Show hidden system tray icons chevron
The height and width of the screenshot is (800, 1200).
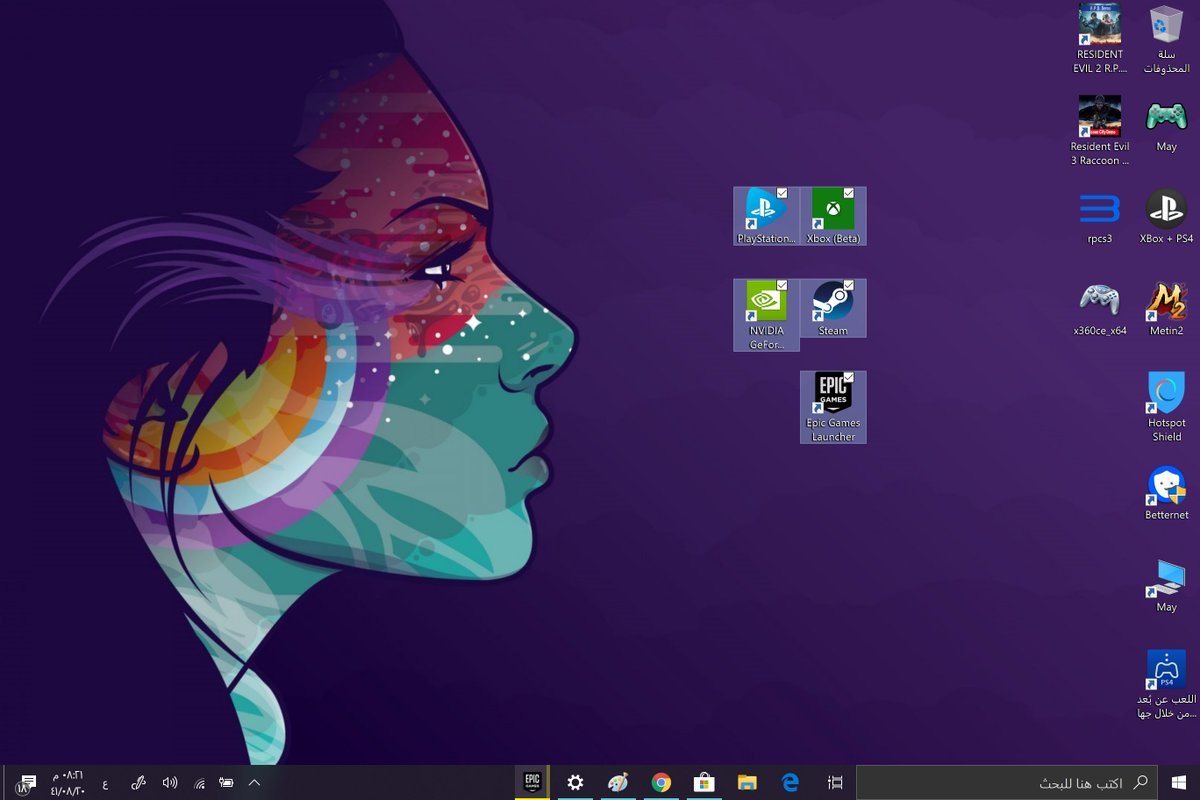coord(254,782)
